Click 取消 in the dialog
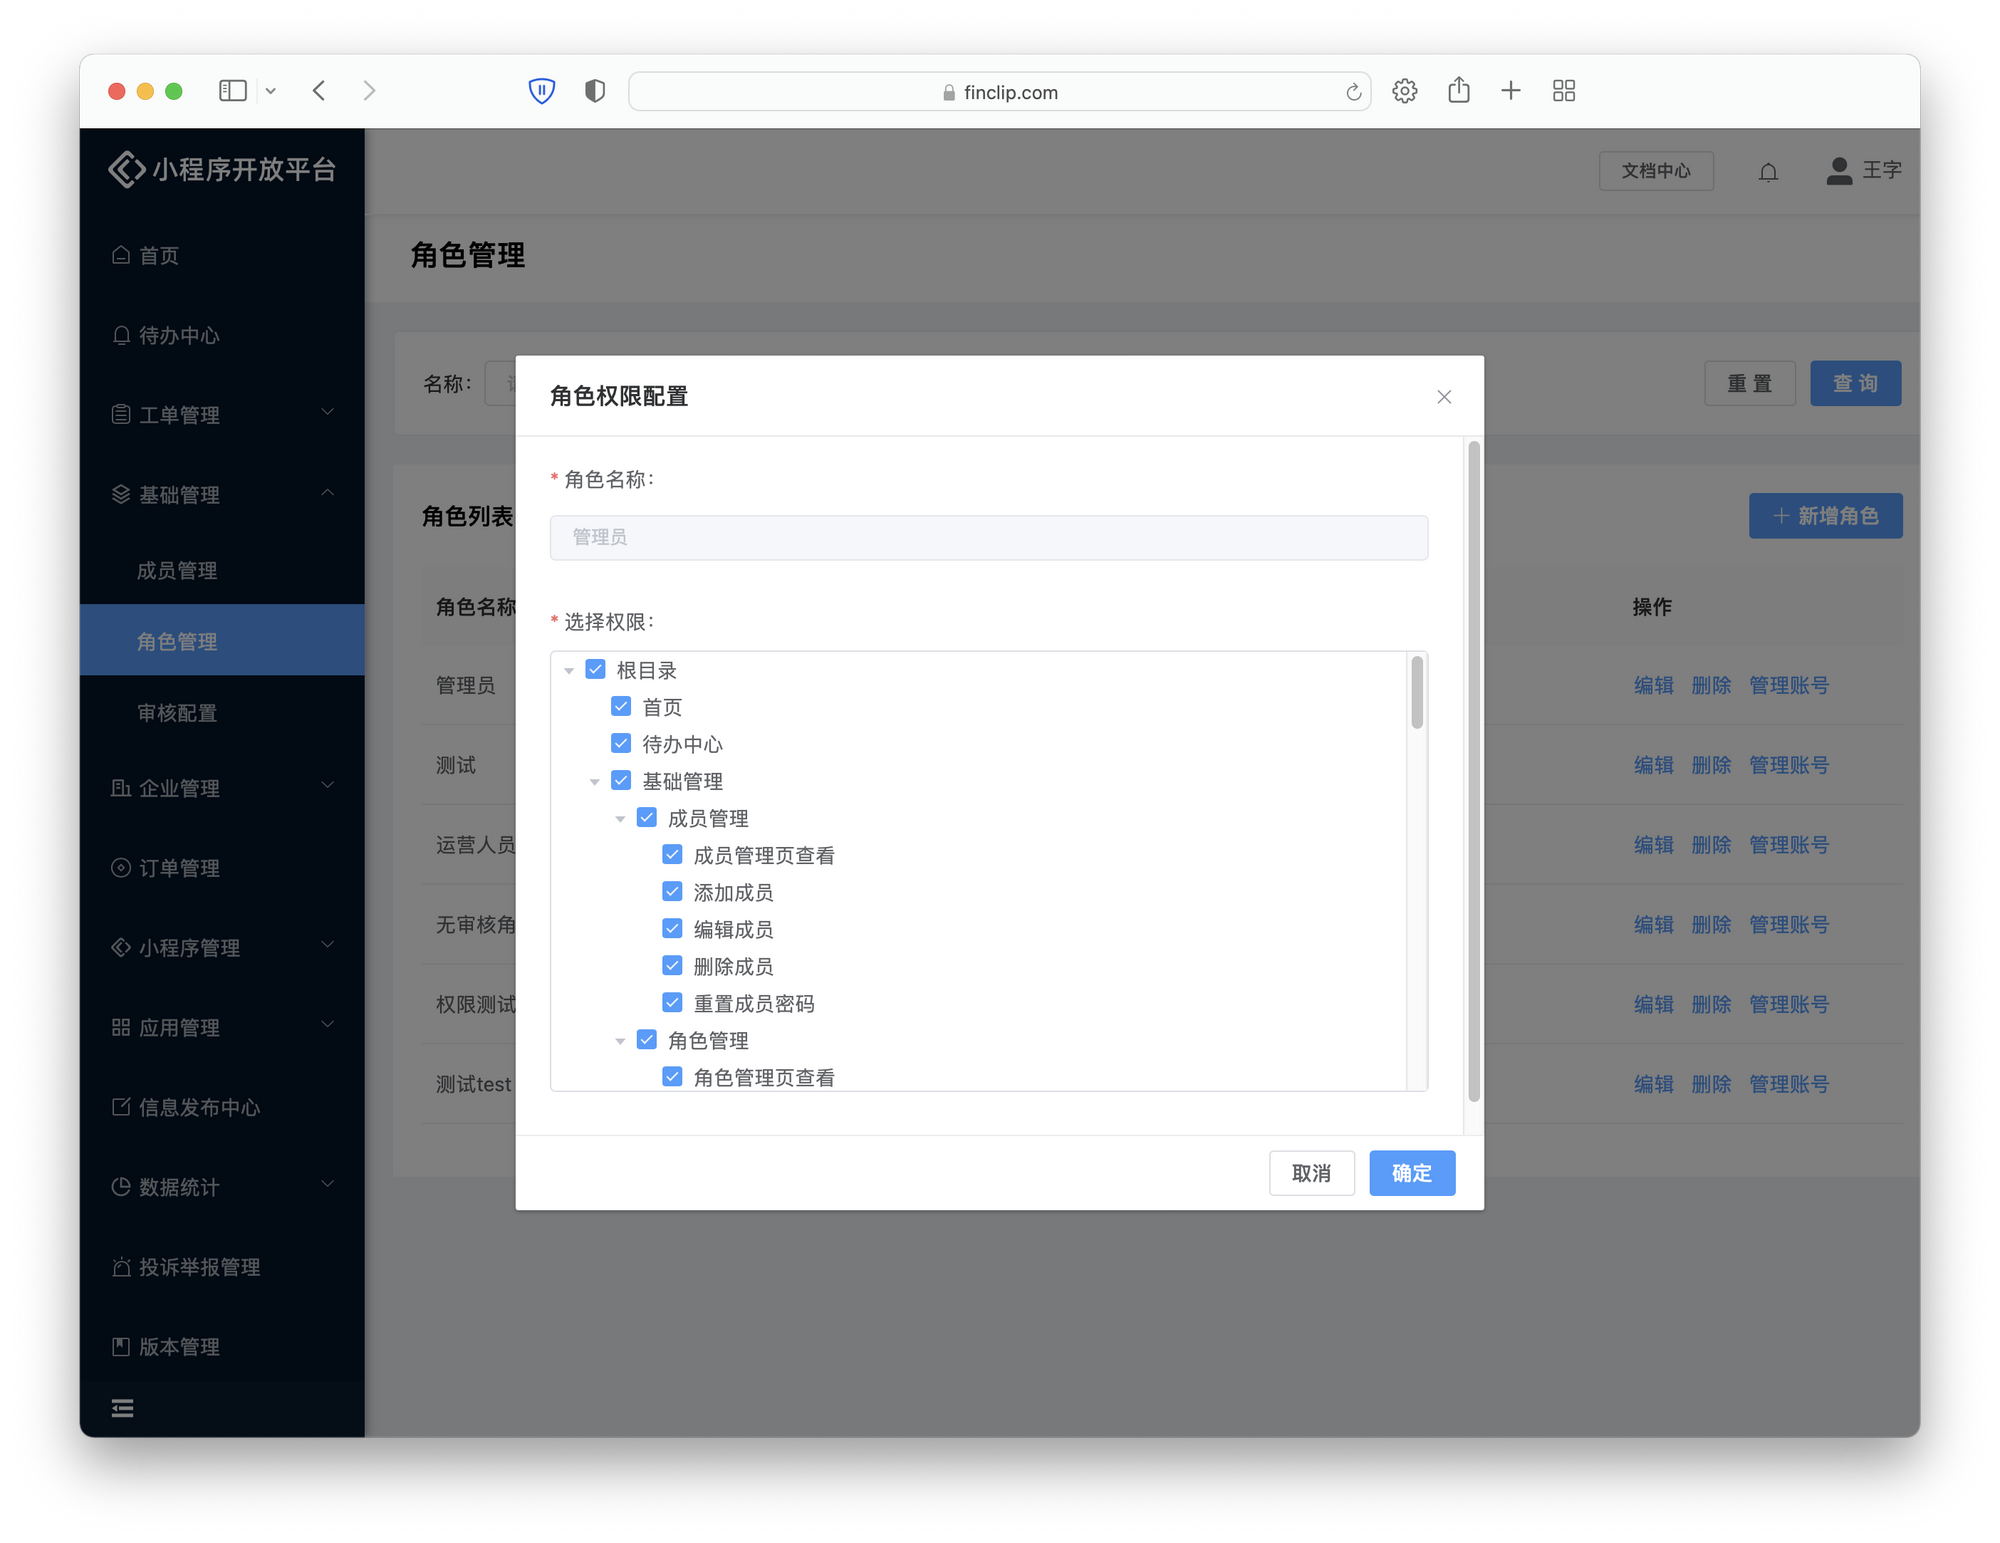 [x=1311, y=1173]
